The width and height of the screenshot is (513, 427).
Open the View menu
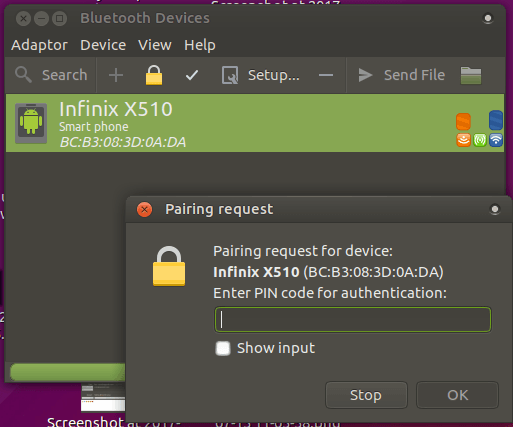(x=155, y=45)
